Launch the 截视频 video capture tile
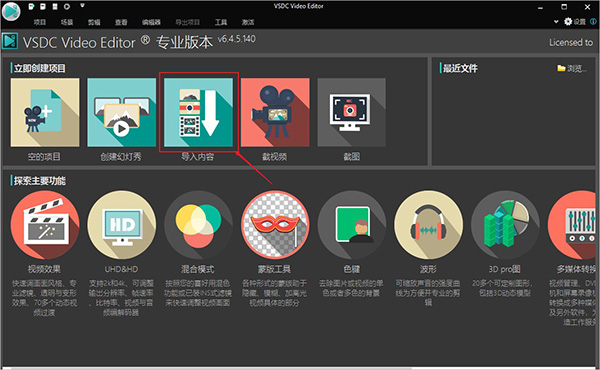The width and height of the screenshot is (600, 370). click(275, 112)
